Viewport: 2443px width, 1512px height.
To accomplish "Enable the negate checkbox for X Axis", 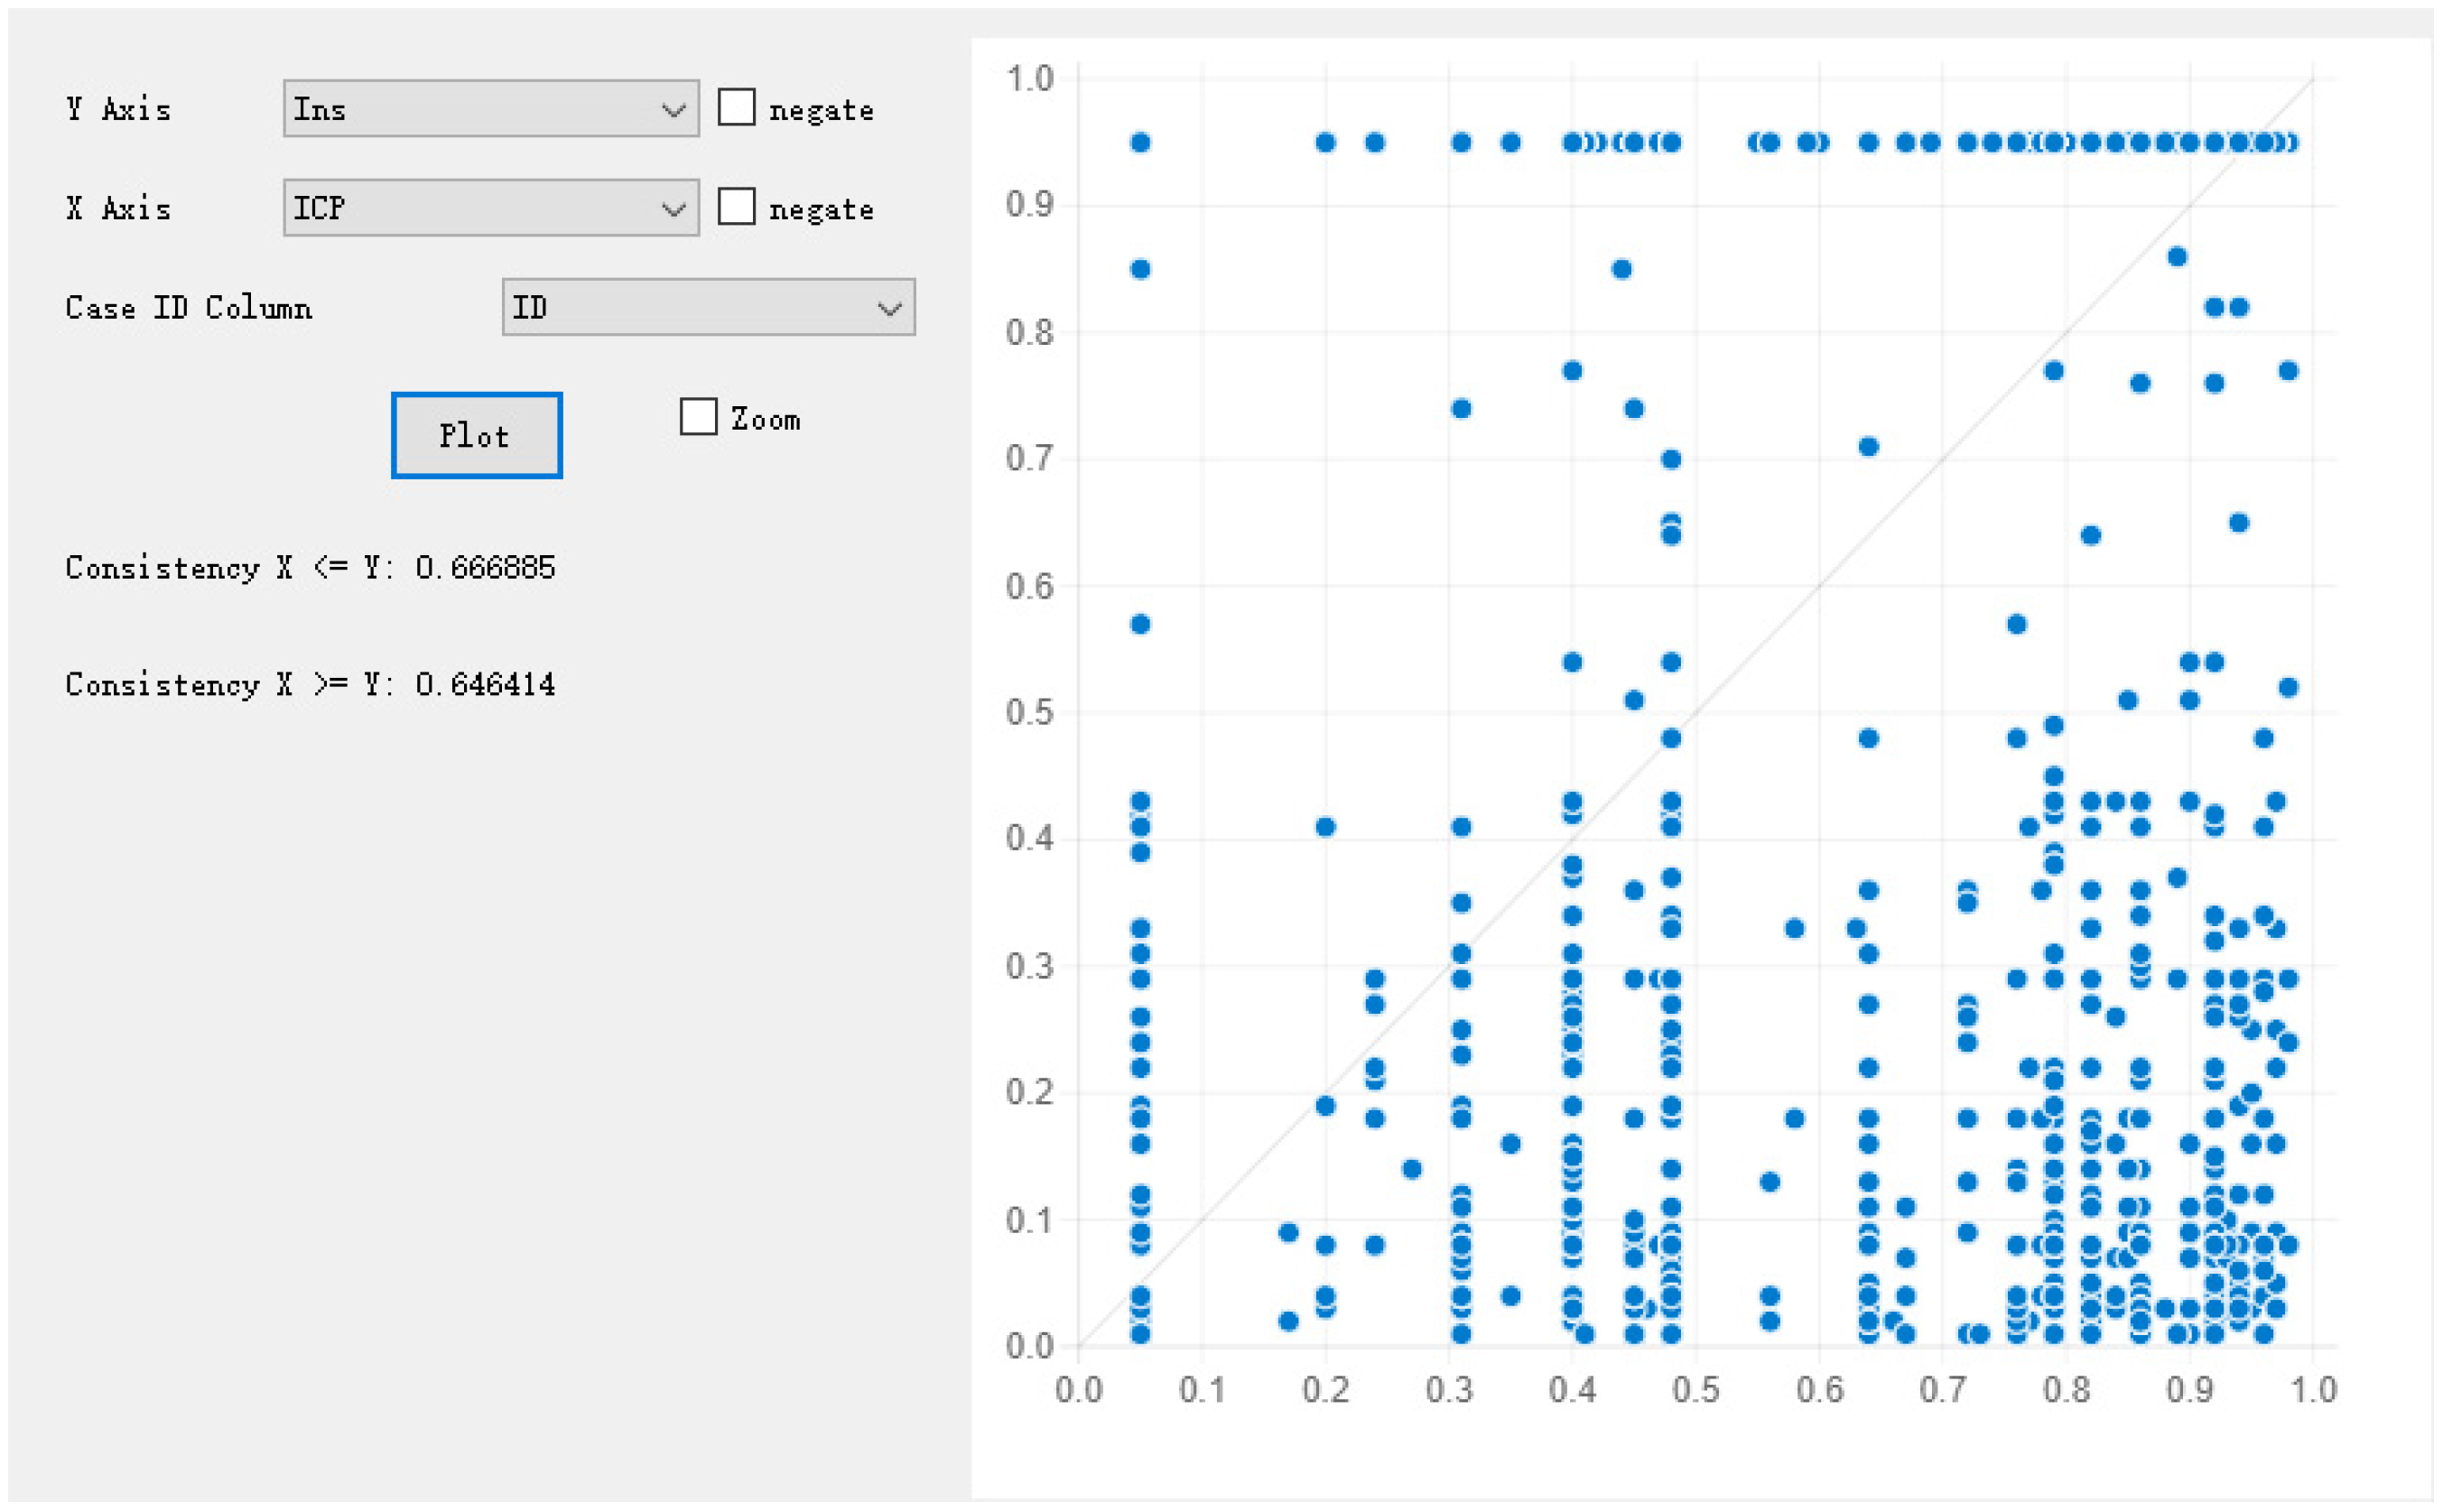I will click(x=737, y=206).
